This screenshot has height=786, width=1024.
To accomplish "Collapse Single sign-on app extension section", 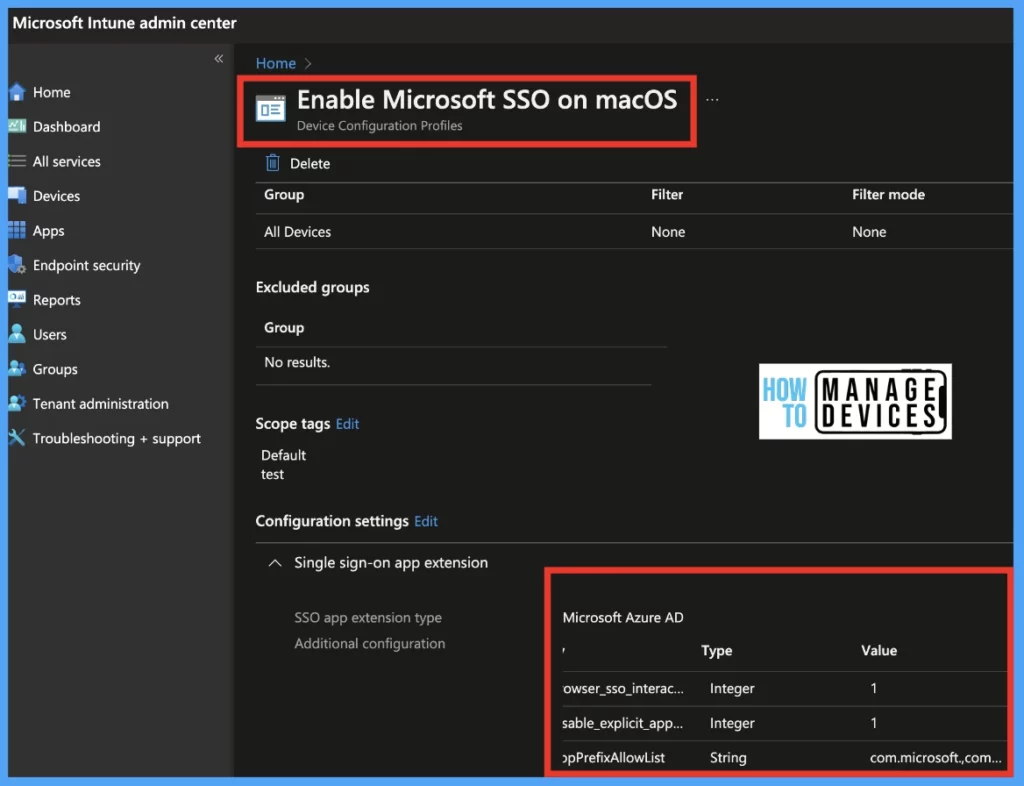I will pos(275,563).
